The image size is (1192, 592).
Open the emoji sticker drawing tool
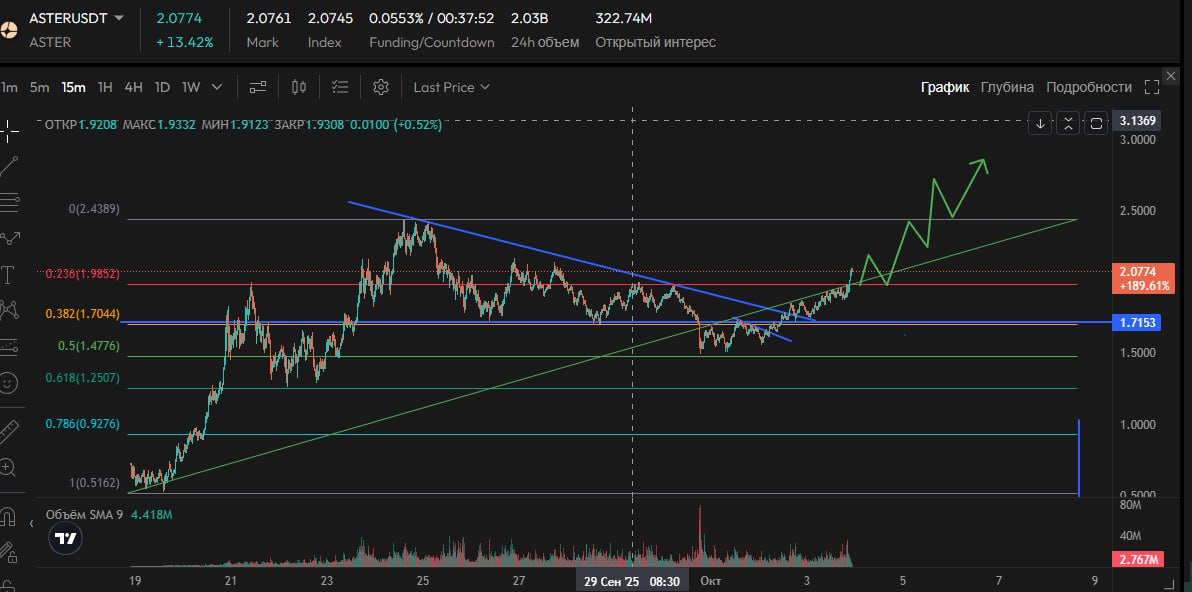(x=9, y=383)
